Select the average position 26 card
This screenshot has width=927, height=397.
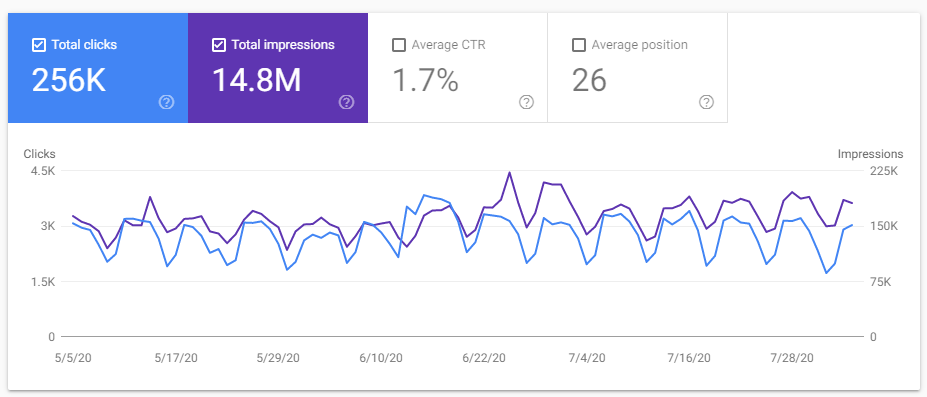(637, 68)
